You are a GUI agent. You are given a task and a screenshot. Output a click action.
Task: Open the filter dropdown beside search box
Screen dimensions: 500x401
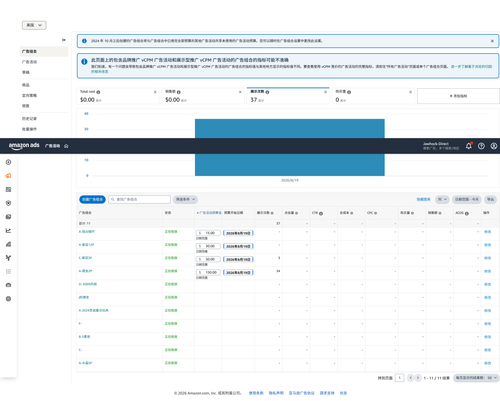click(x=185, y=199)
